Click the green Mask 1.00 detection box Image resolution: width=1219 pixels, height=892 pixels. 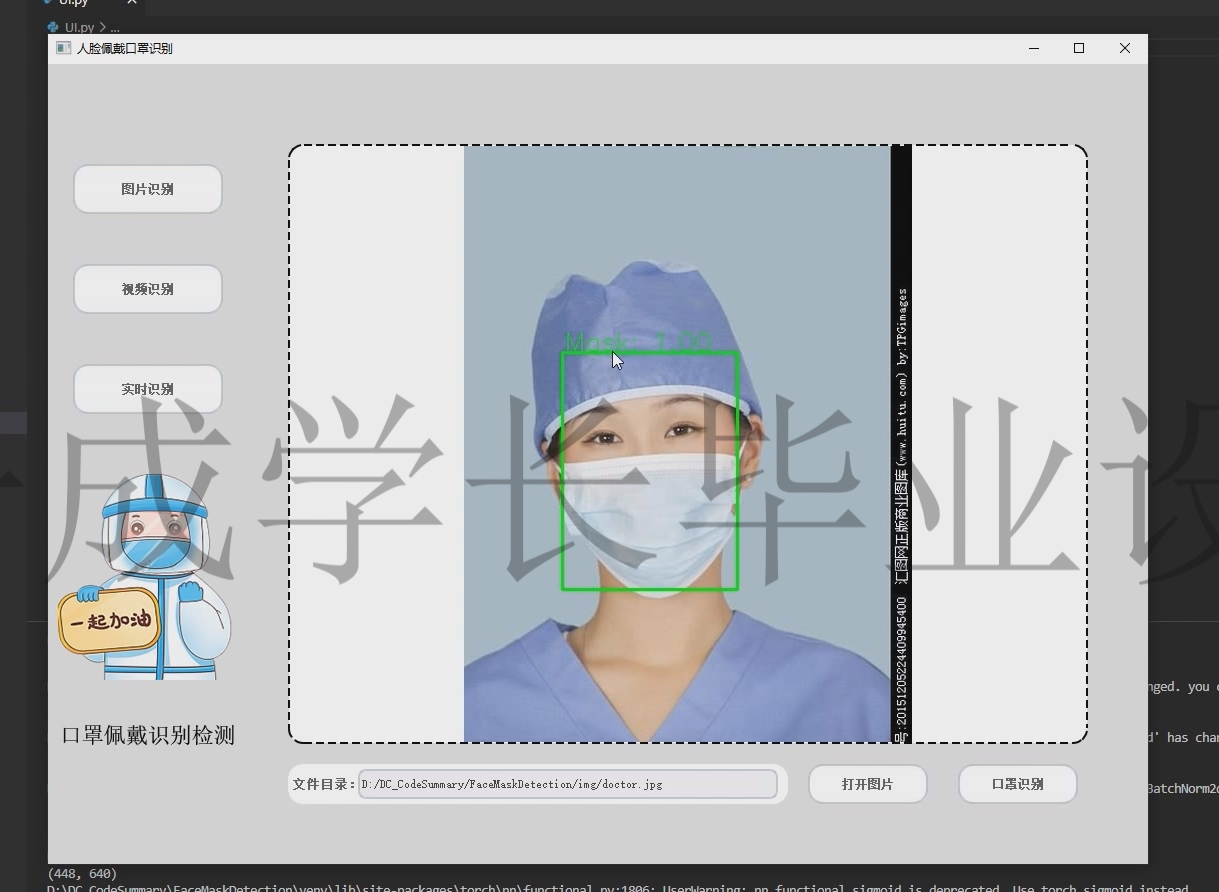[x=650, y=470]
